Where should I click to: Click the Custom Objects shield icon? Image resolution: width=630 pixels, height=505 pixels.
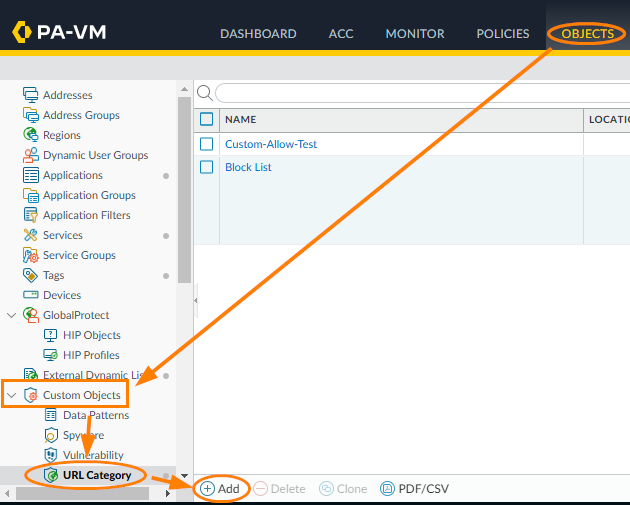(x=31, y=395)
